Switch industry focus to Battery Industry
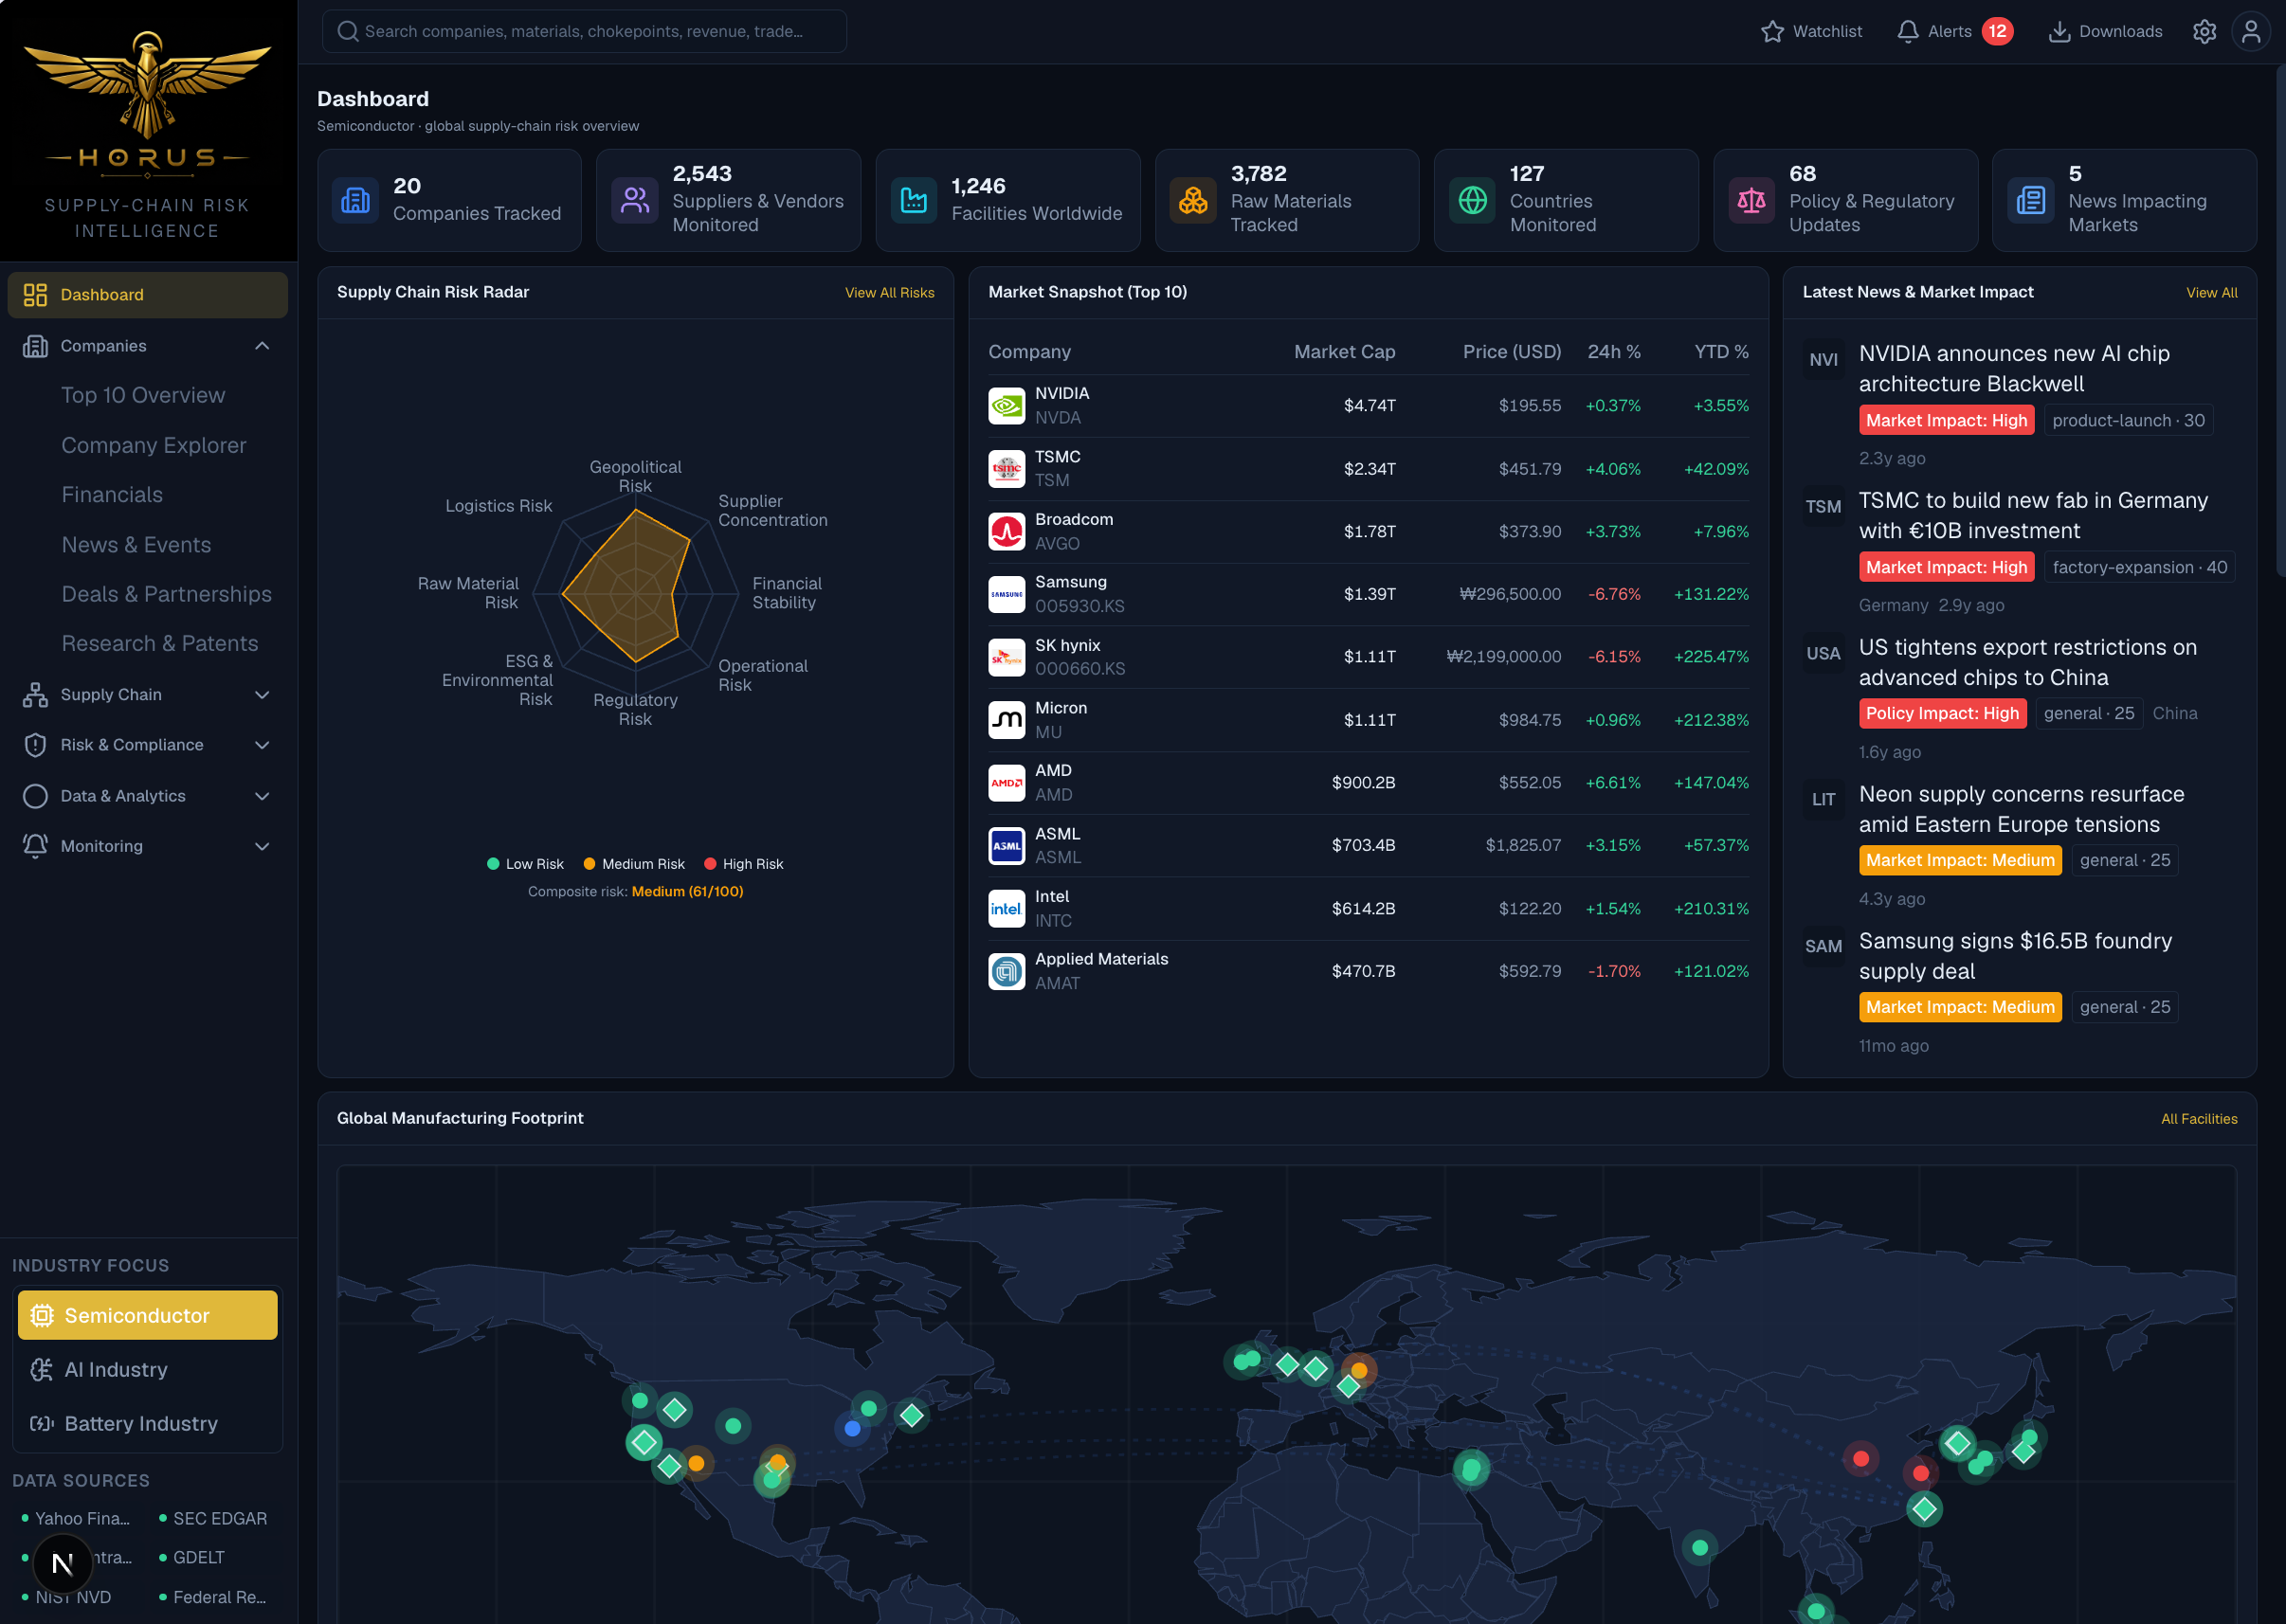This screenshot has width=2286, height=1624. click(147, 1424)
